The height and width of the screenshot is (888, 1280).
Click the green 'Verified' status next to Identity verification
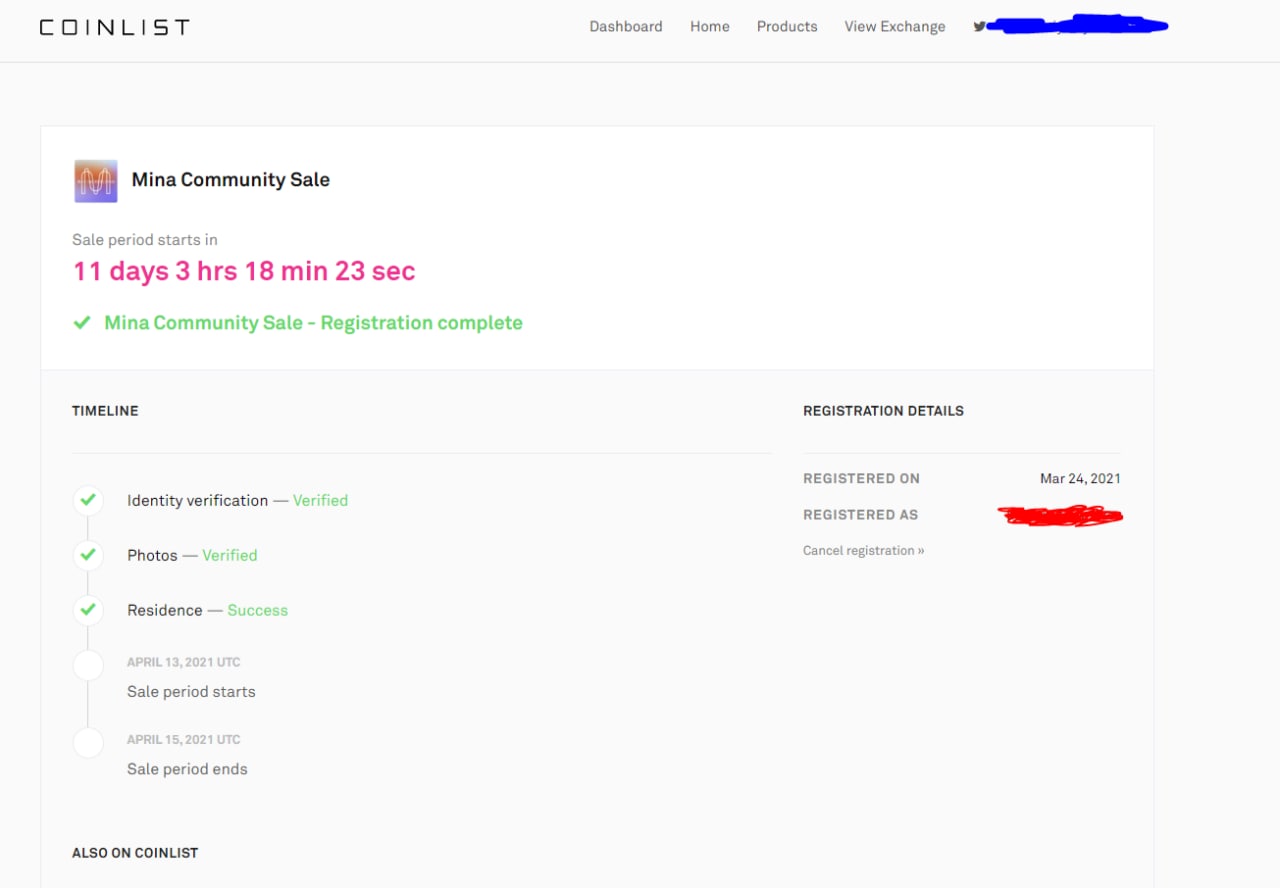[320, 500]
